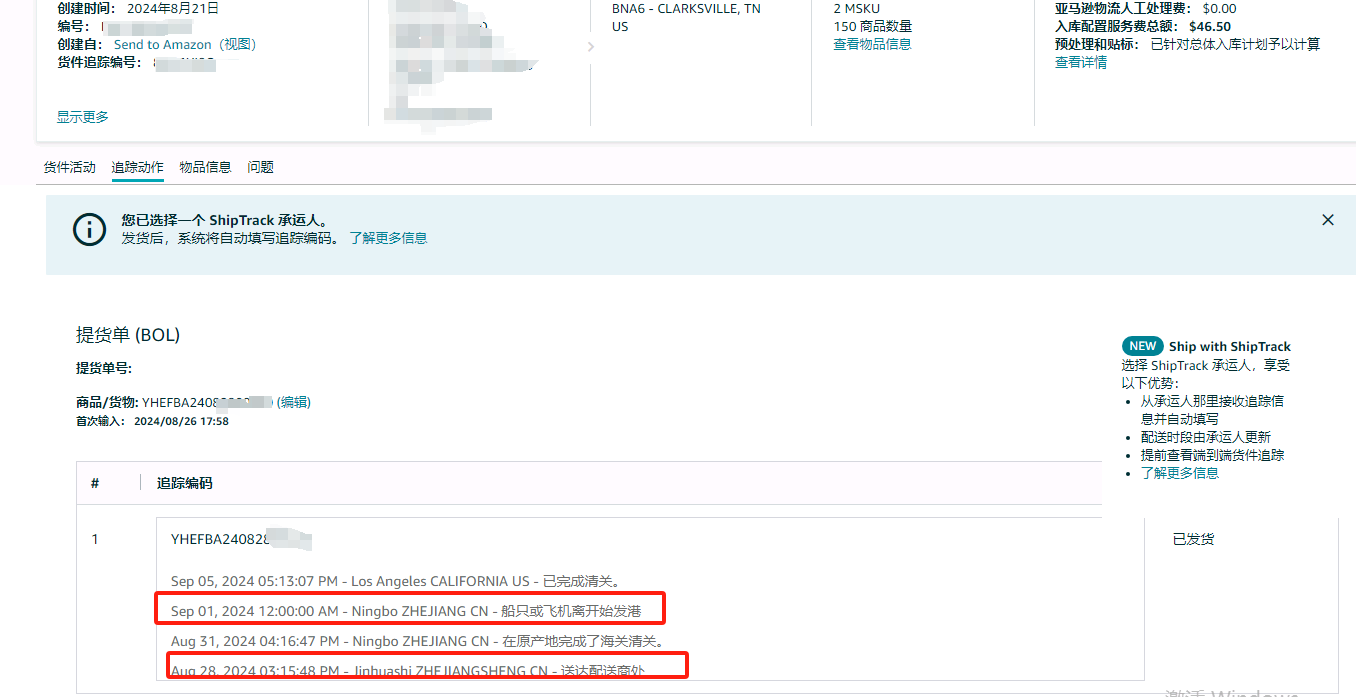Open 了解更多信息 in ShipTrack sidebar
Image resolution: width=1356 pixels, height=697 pixels.
[1180, 473]
